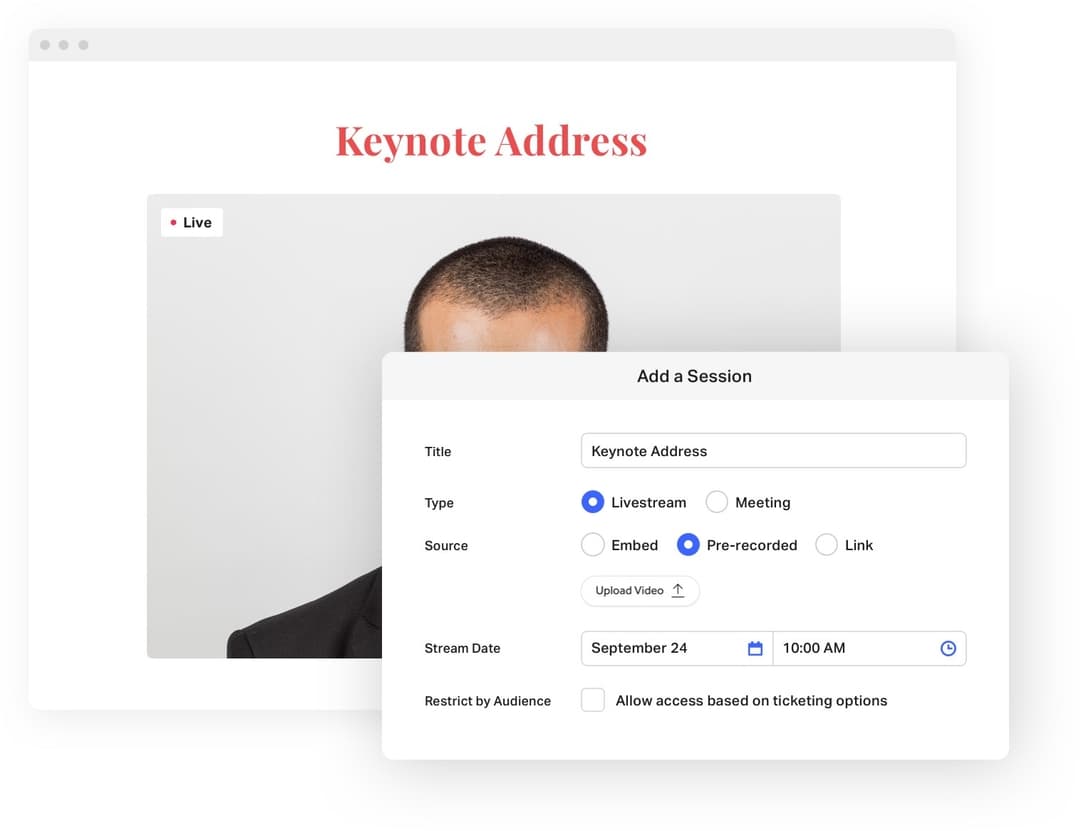Select the Meeting session type
Viewport: 1080px width, 831px height.
[717, 502]
